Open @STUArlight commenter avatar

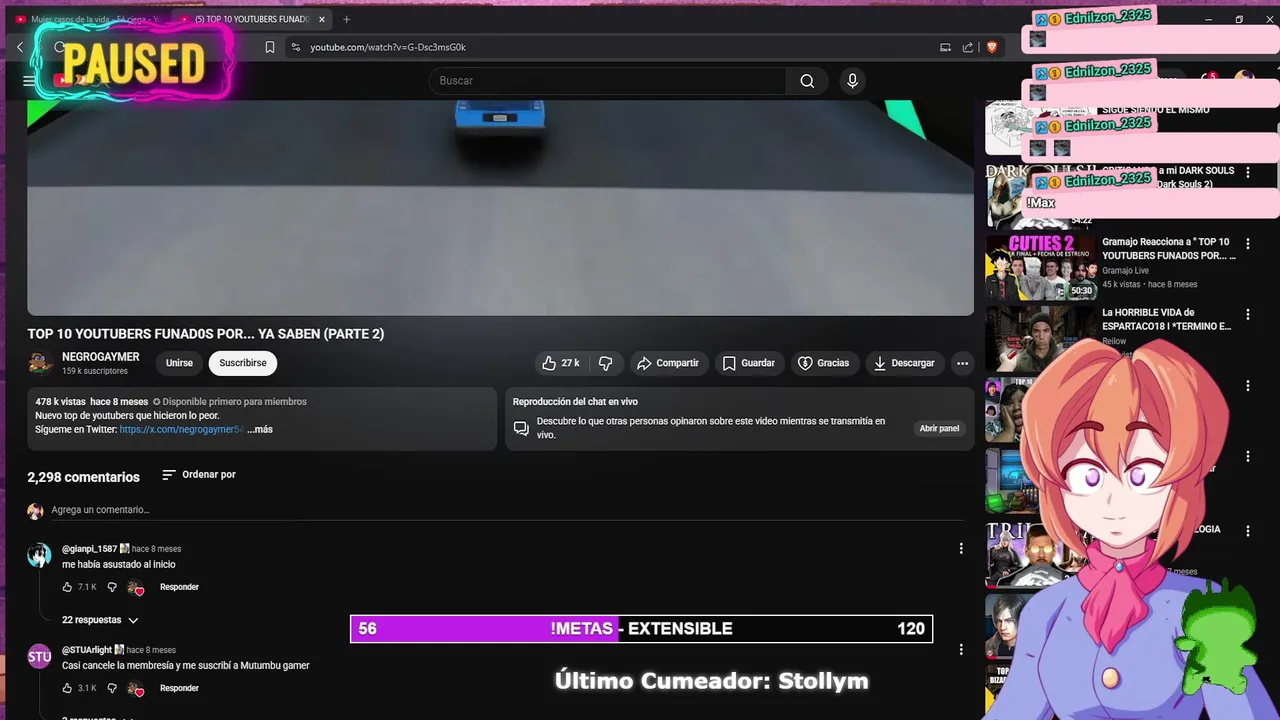point(39,657)
